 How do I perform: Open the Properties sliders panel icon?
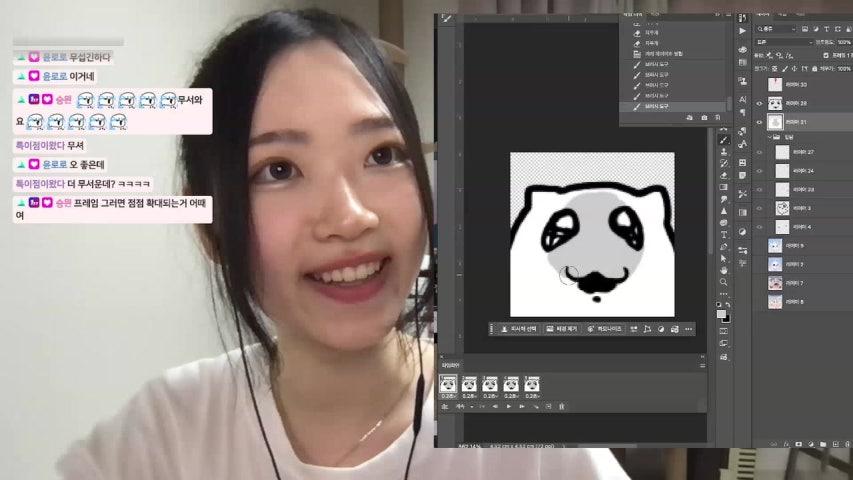743,250
